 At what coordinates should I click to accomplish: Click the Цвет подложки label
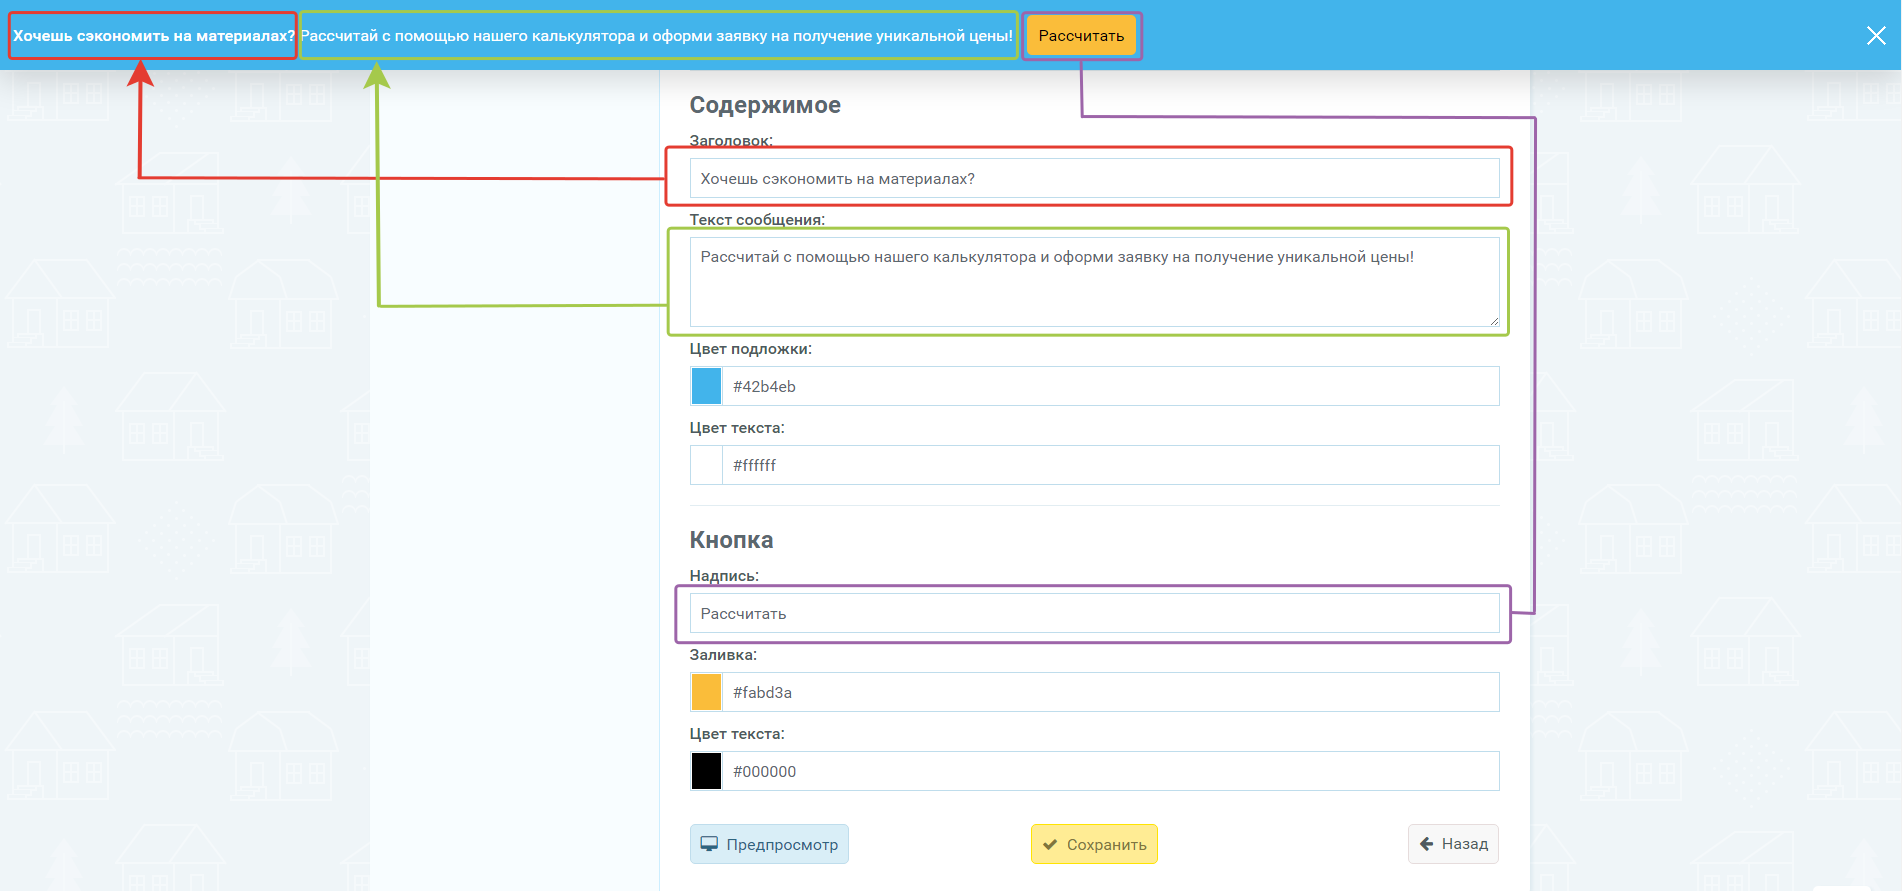(x=751, y=349)
